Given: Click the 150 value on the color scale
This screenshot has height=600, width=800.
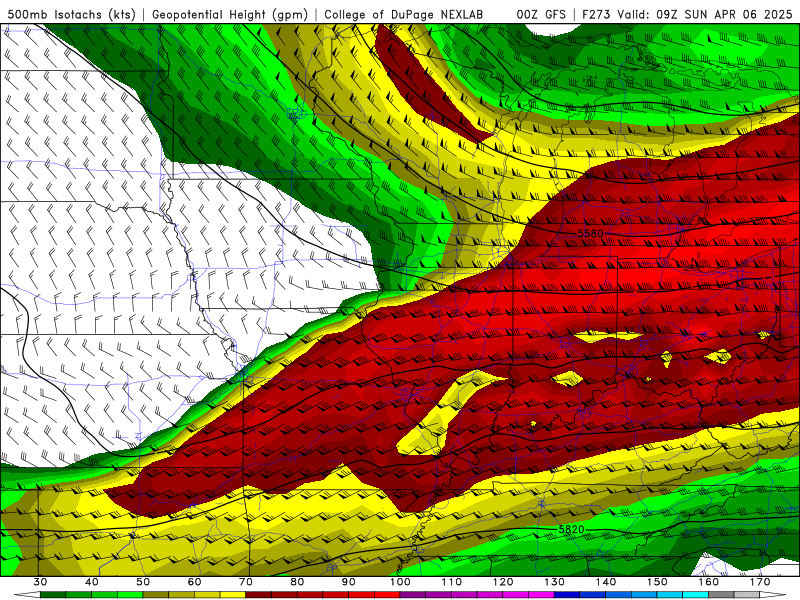Looking at the screenshot, I should [657, 582].
